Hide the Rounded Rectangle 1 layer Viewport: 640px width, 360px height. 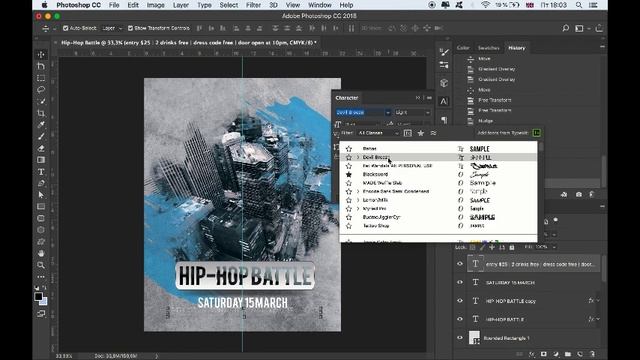click(x=460, y=338)
